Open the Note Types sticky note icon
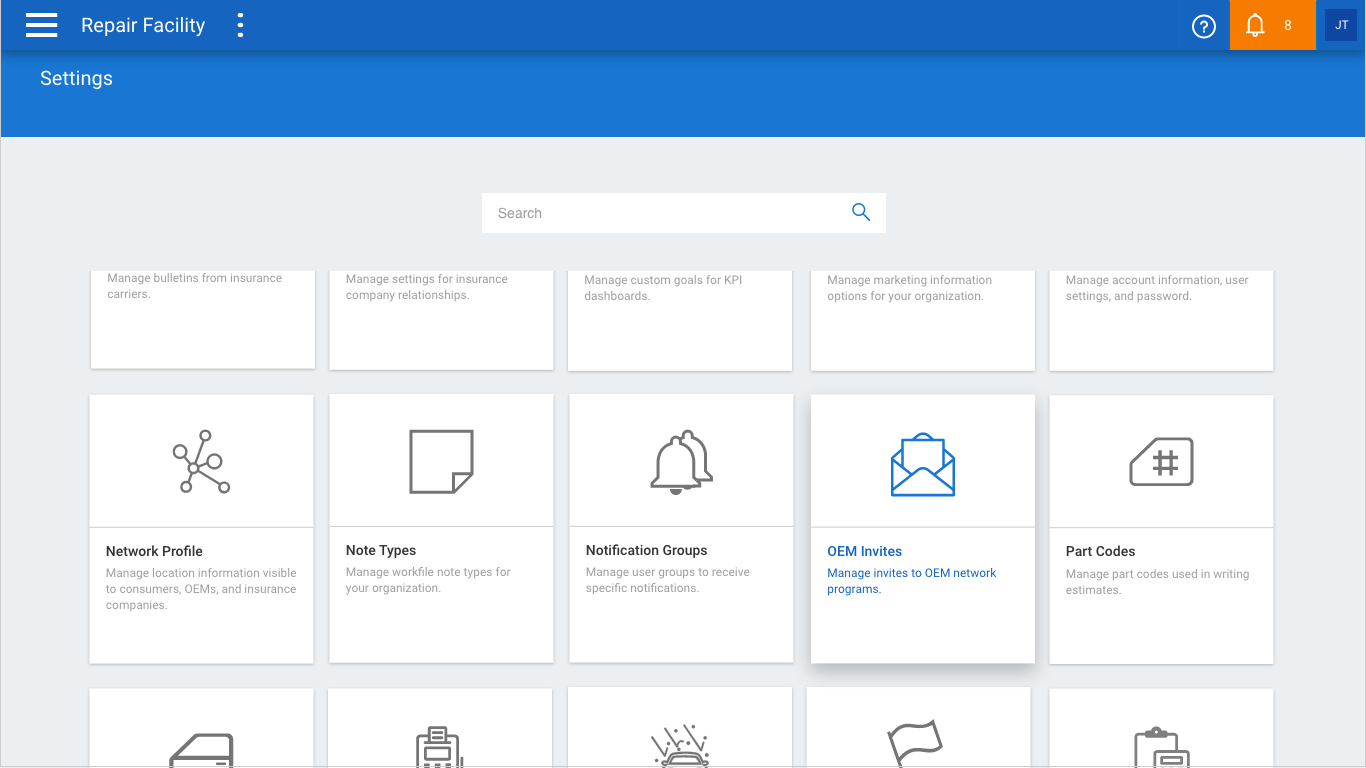The height and width of the screenshot is (768, 1366). (441, 462)
